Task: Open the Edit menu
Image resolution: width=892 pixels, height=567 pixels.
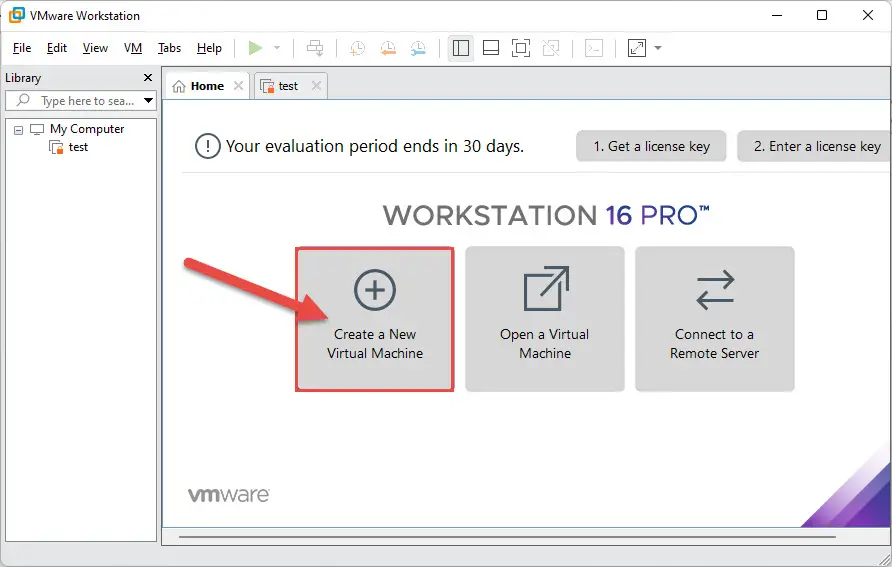Action: pos(56,48)
